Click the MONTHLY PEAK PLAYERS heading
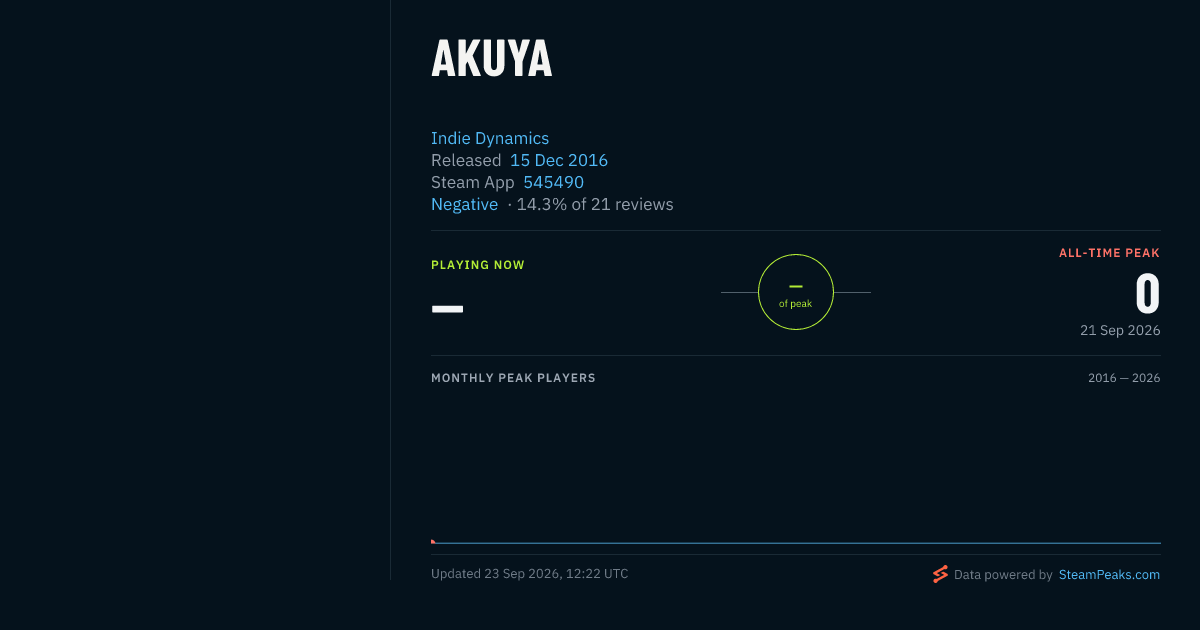1200x630 pixels. click(513, 378)
